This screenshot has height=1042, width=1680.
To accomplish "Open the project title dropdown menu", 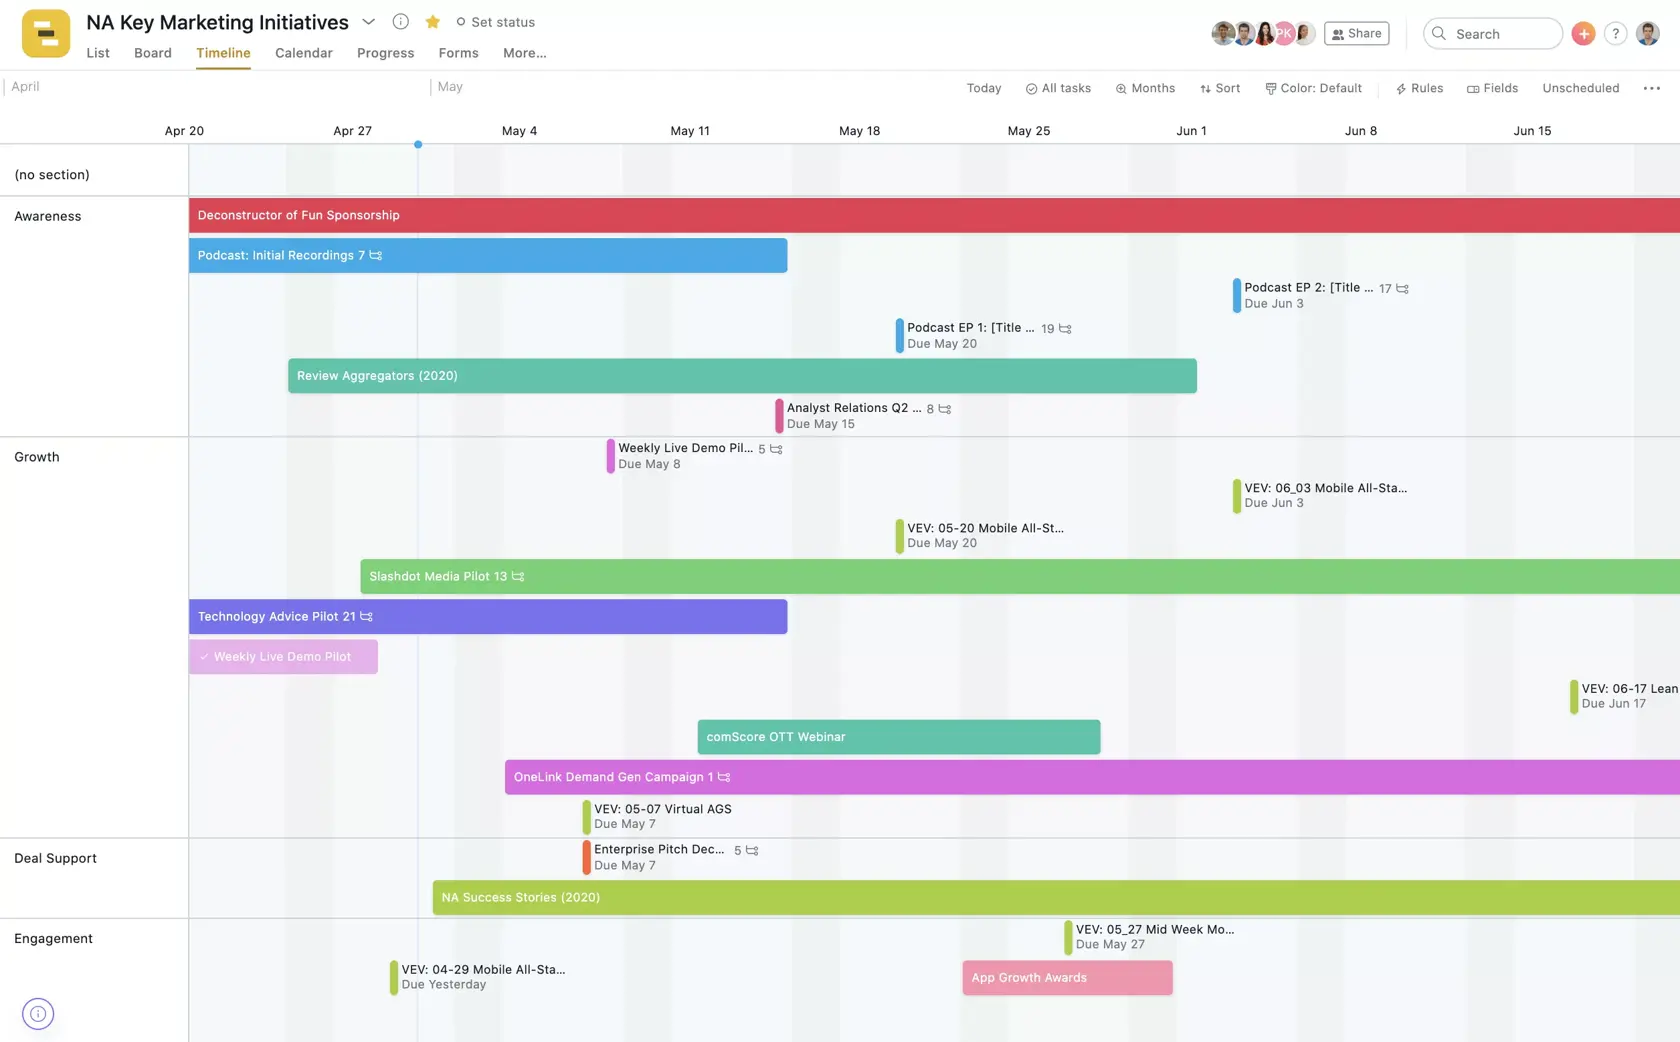I will tap(368, 21).
